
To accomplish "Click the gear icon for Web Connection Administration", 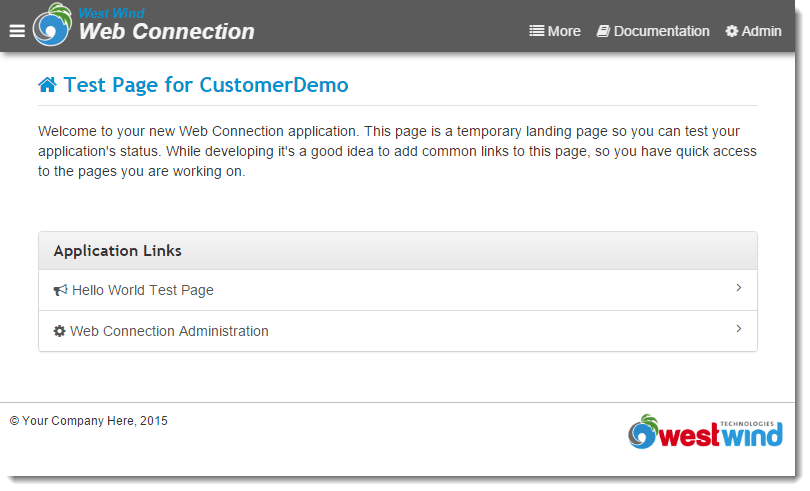I will [59, 331].
